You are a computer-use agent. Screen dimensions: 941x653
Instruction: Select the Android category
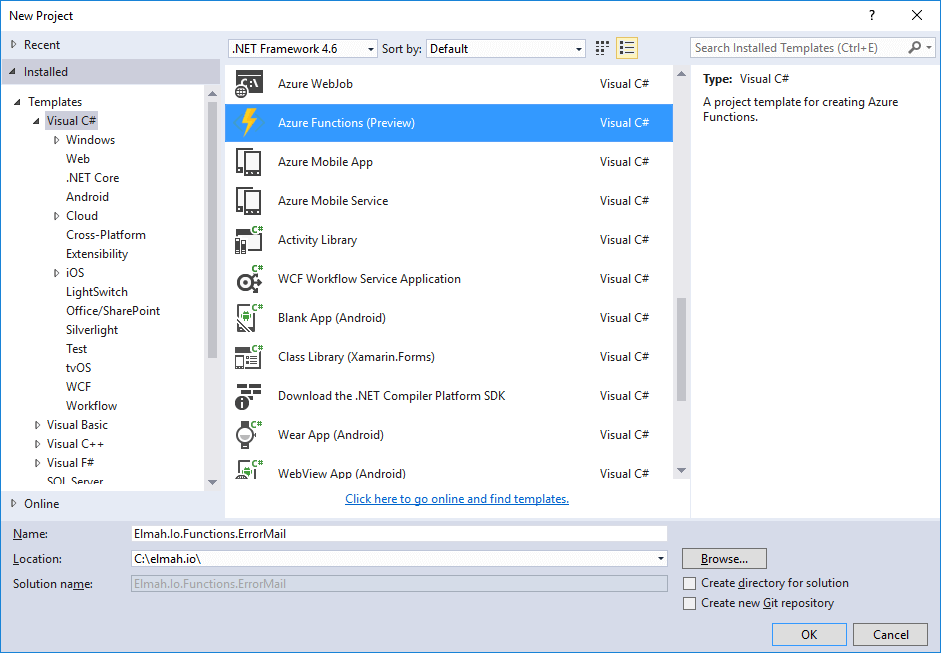[88, 197]
